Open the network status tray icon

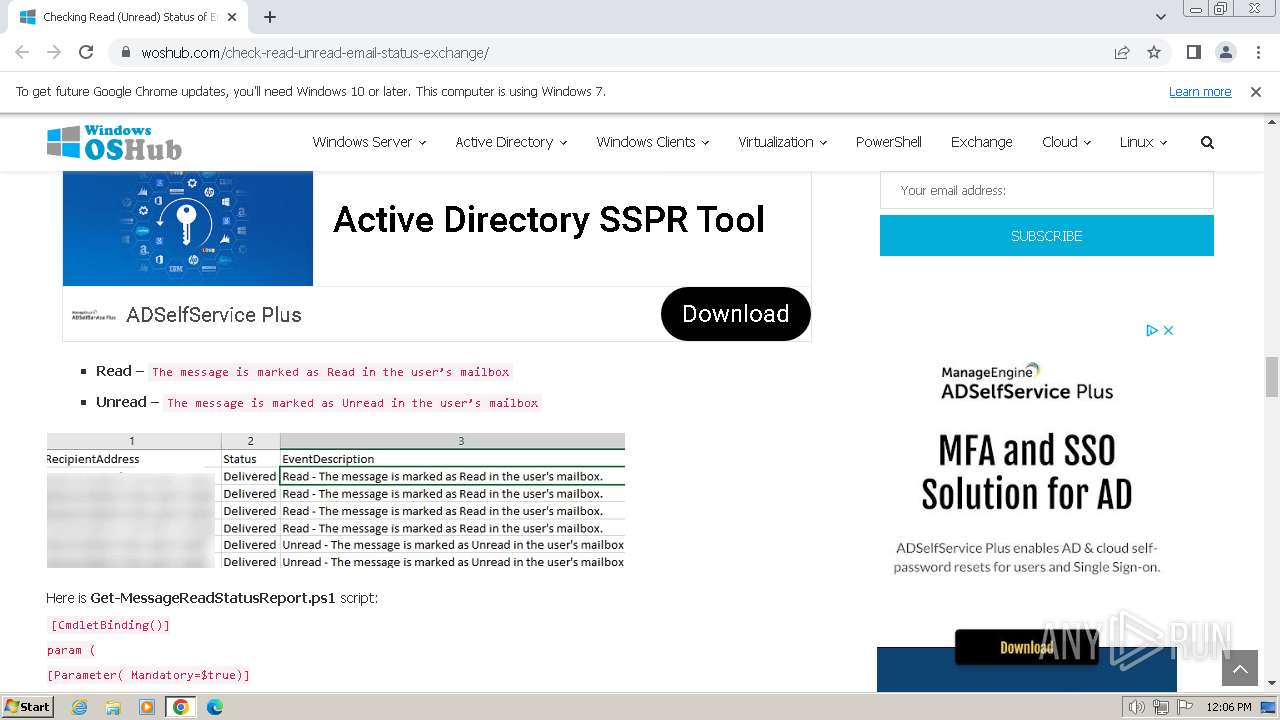coord(1161,707)
